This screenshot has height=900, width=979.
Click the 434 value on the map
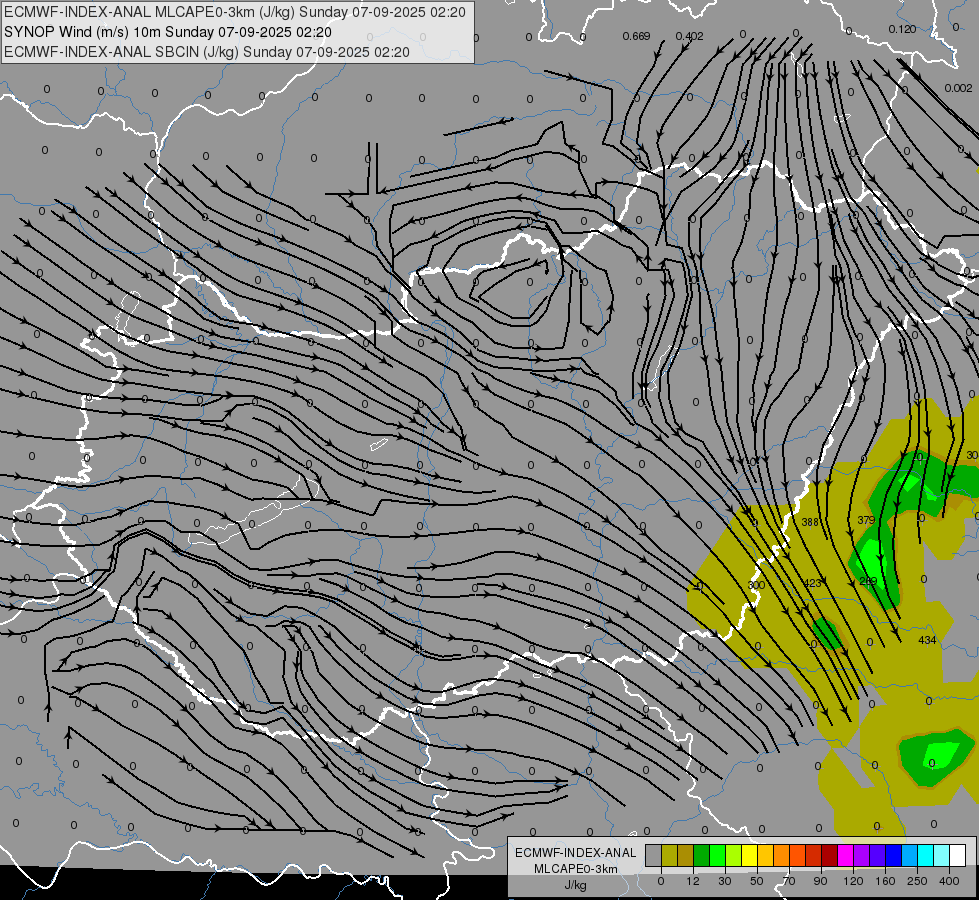[x=927, y=640]
